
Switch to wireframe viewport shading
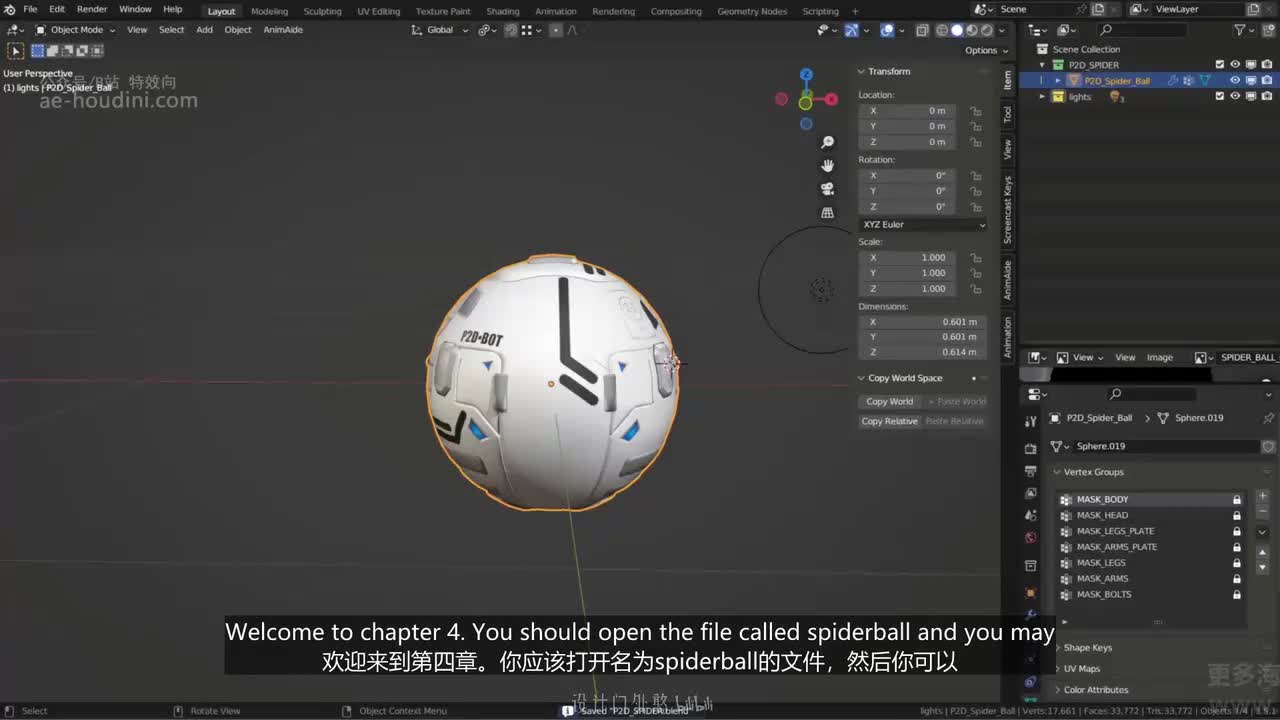tap(942, 30)
